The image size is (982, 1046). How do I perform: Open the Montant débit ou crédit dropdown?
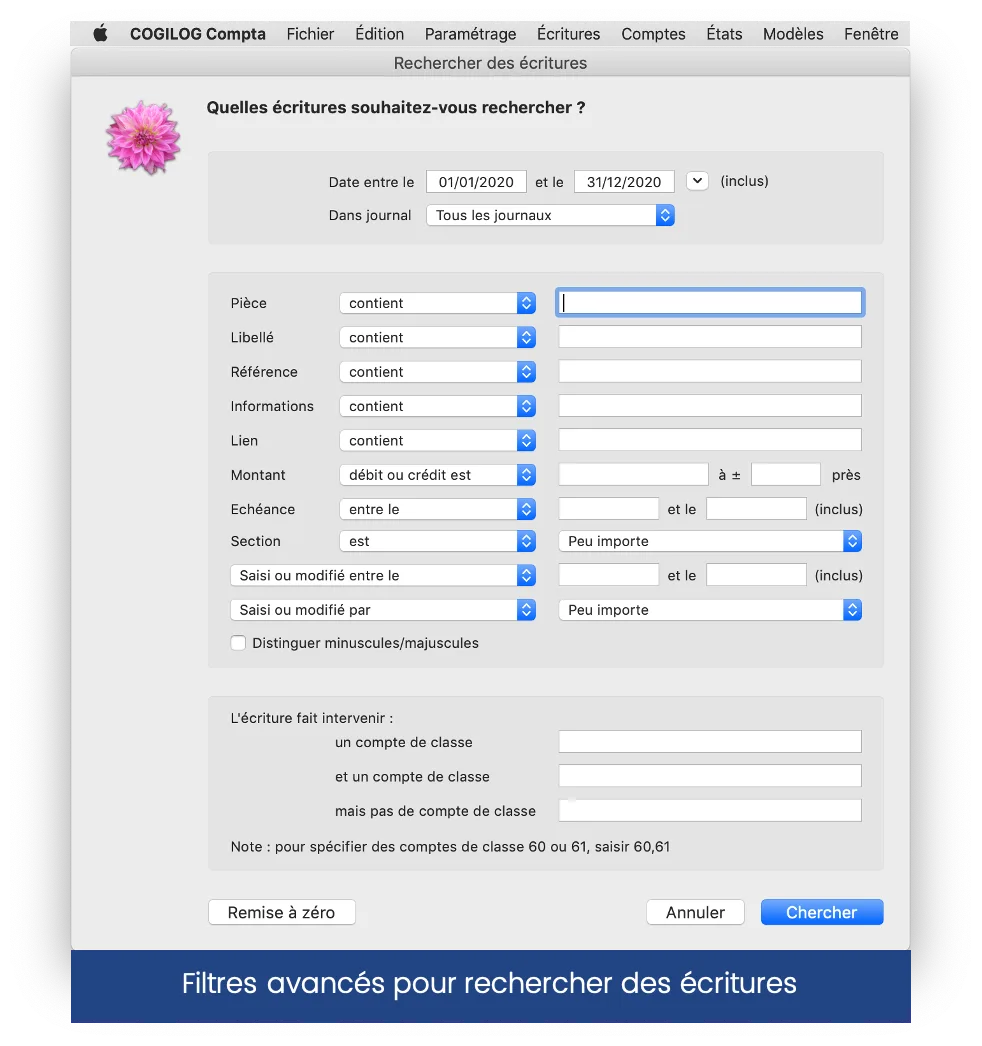click(x=438, y=475)
